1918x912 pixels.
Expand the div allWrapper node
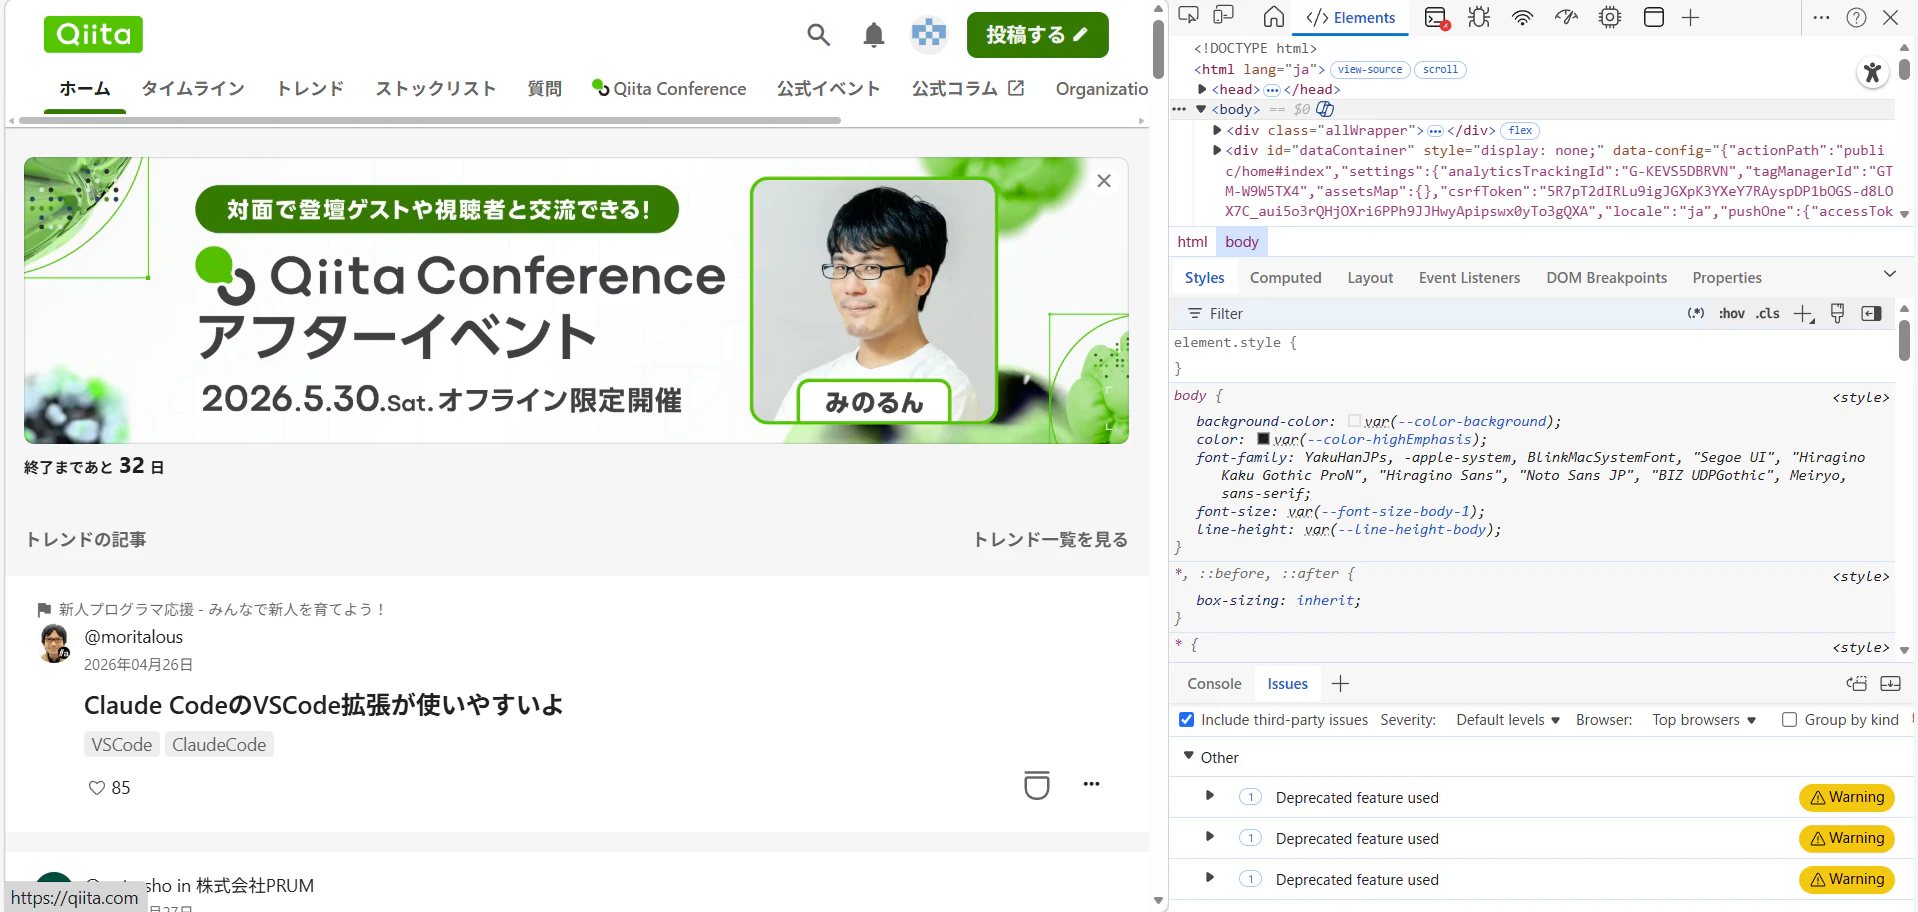click(1217, 130)
